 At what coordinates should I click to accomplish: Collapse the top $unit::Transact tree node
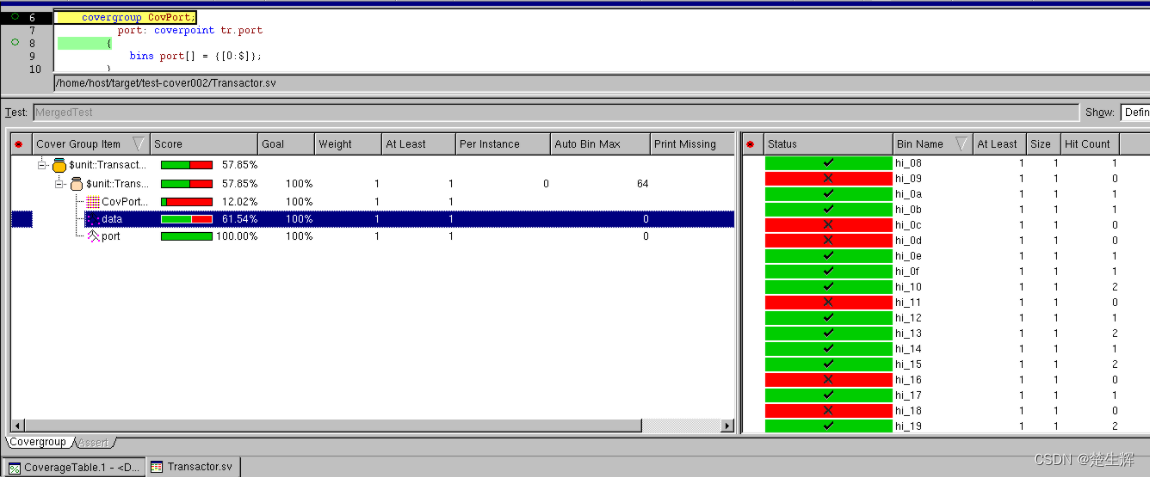click(42, 167)
